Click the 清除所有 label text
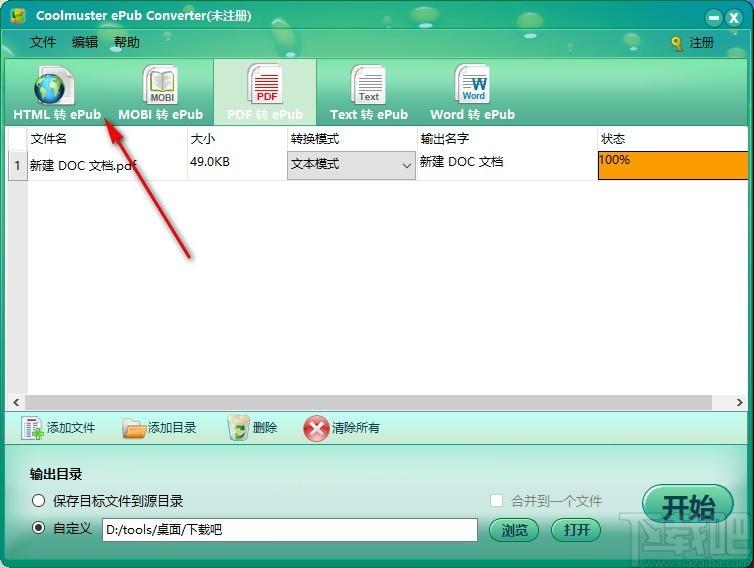This screenshot has height=568, width=754. [356, 428]
